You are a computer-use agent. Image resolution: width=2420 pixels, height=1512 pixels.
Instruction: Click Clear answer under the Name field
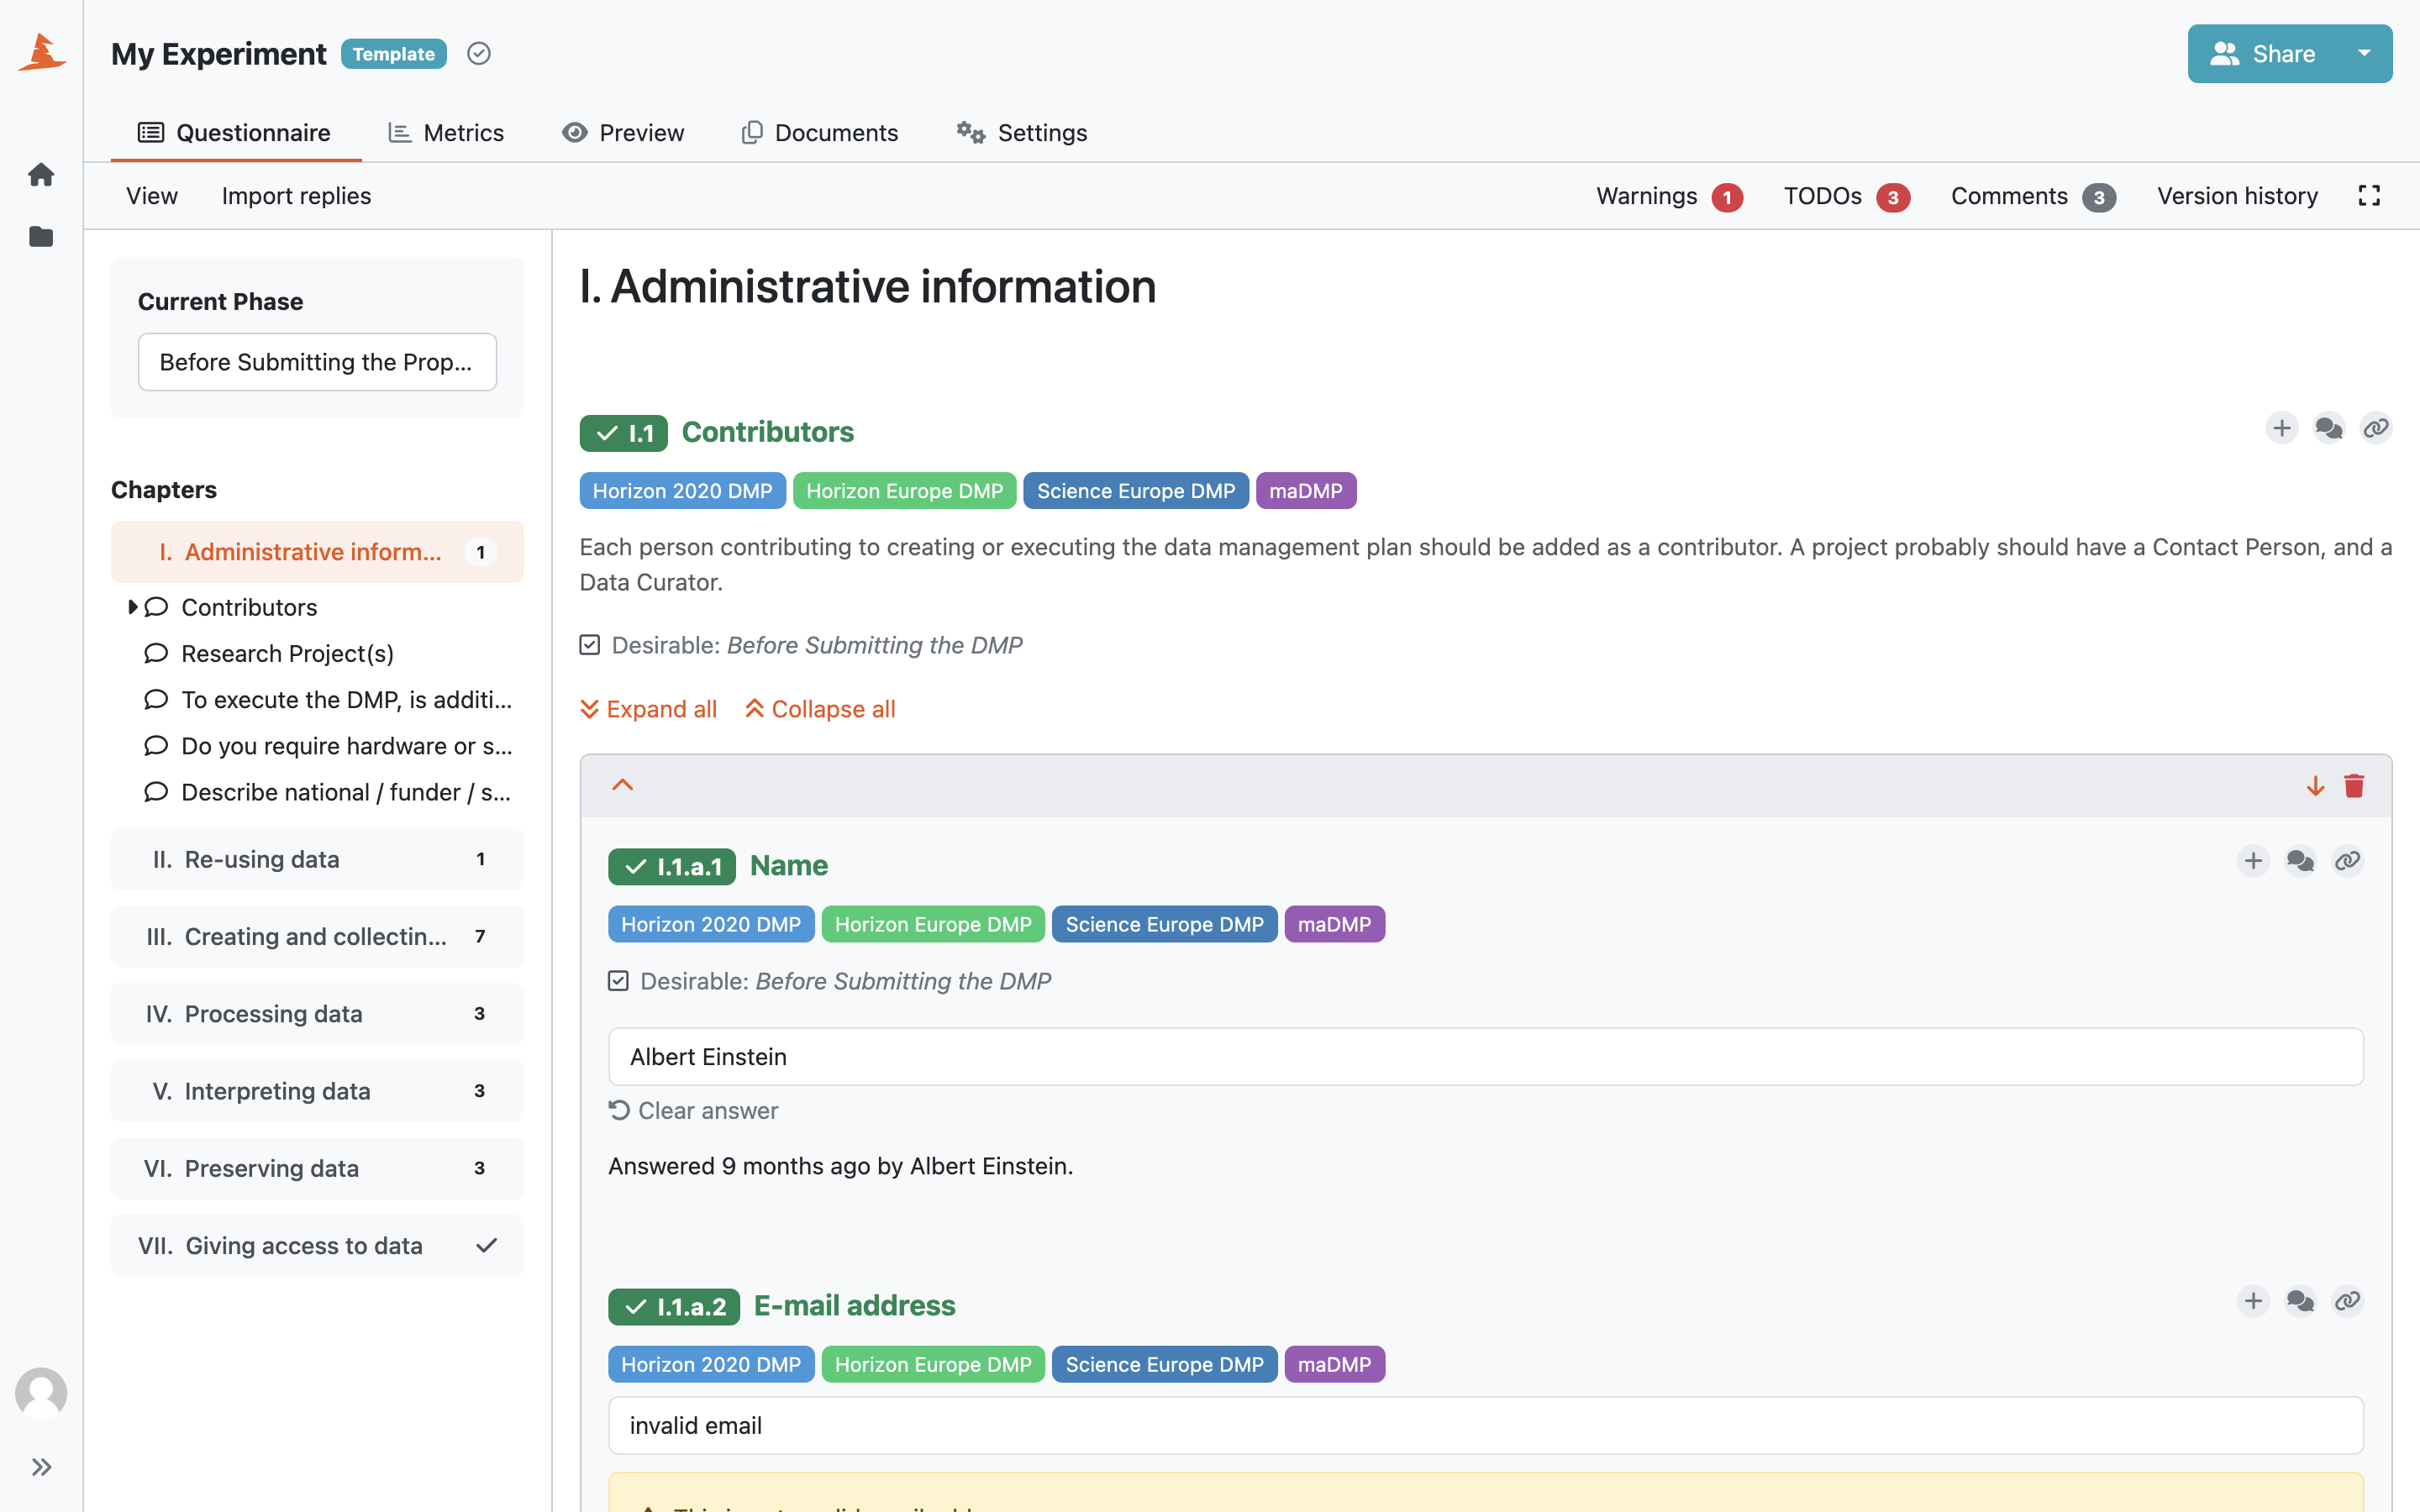click(x=693, y=1111)
